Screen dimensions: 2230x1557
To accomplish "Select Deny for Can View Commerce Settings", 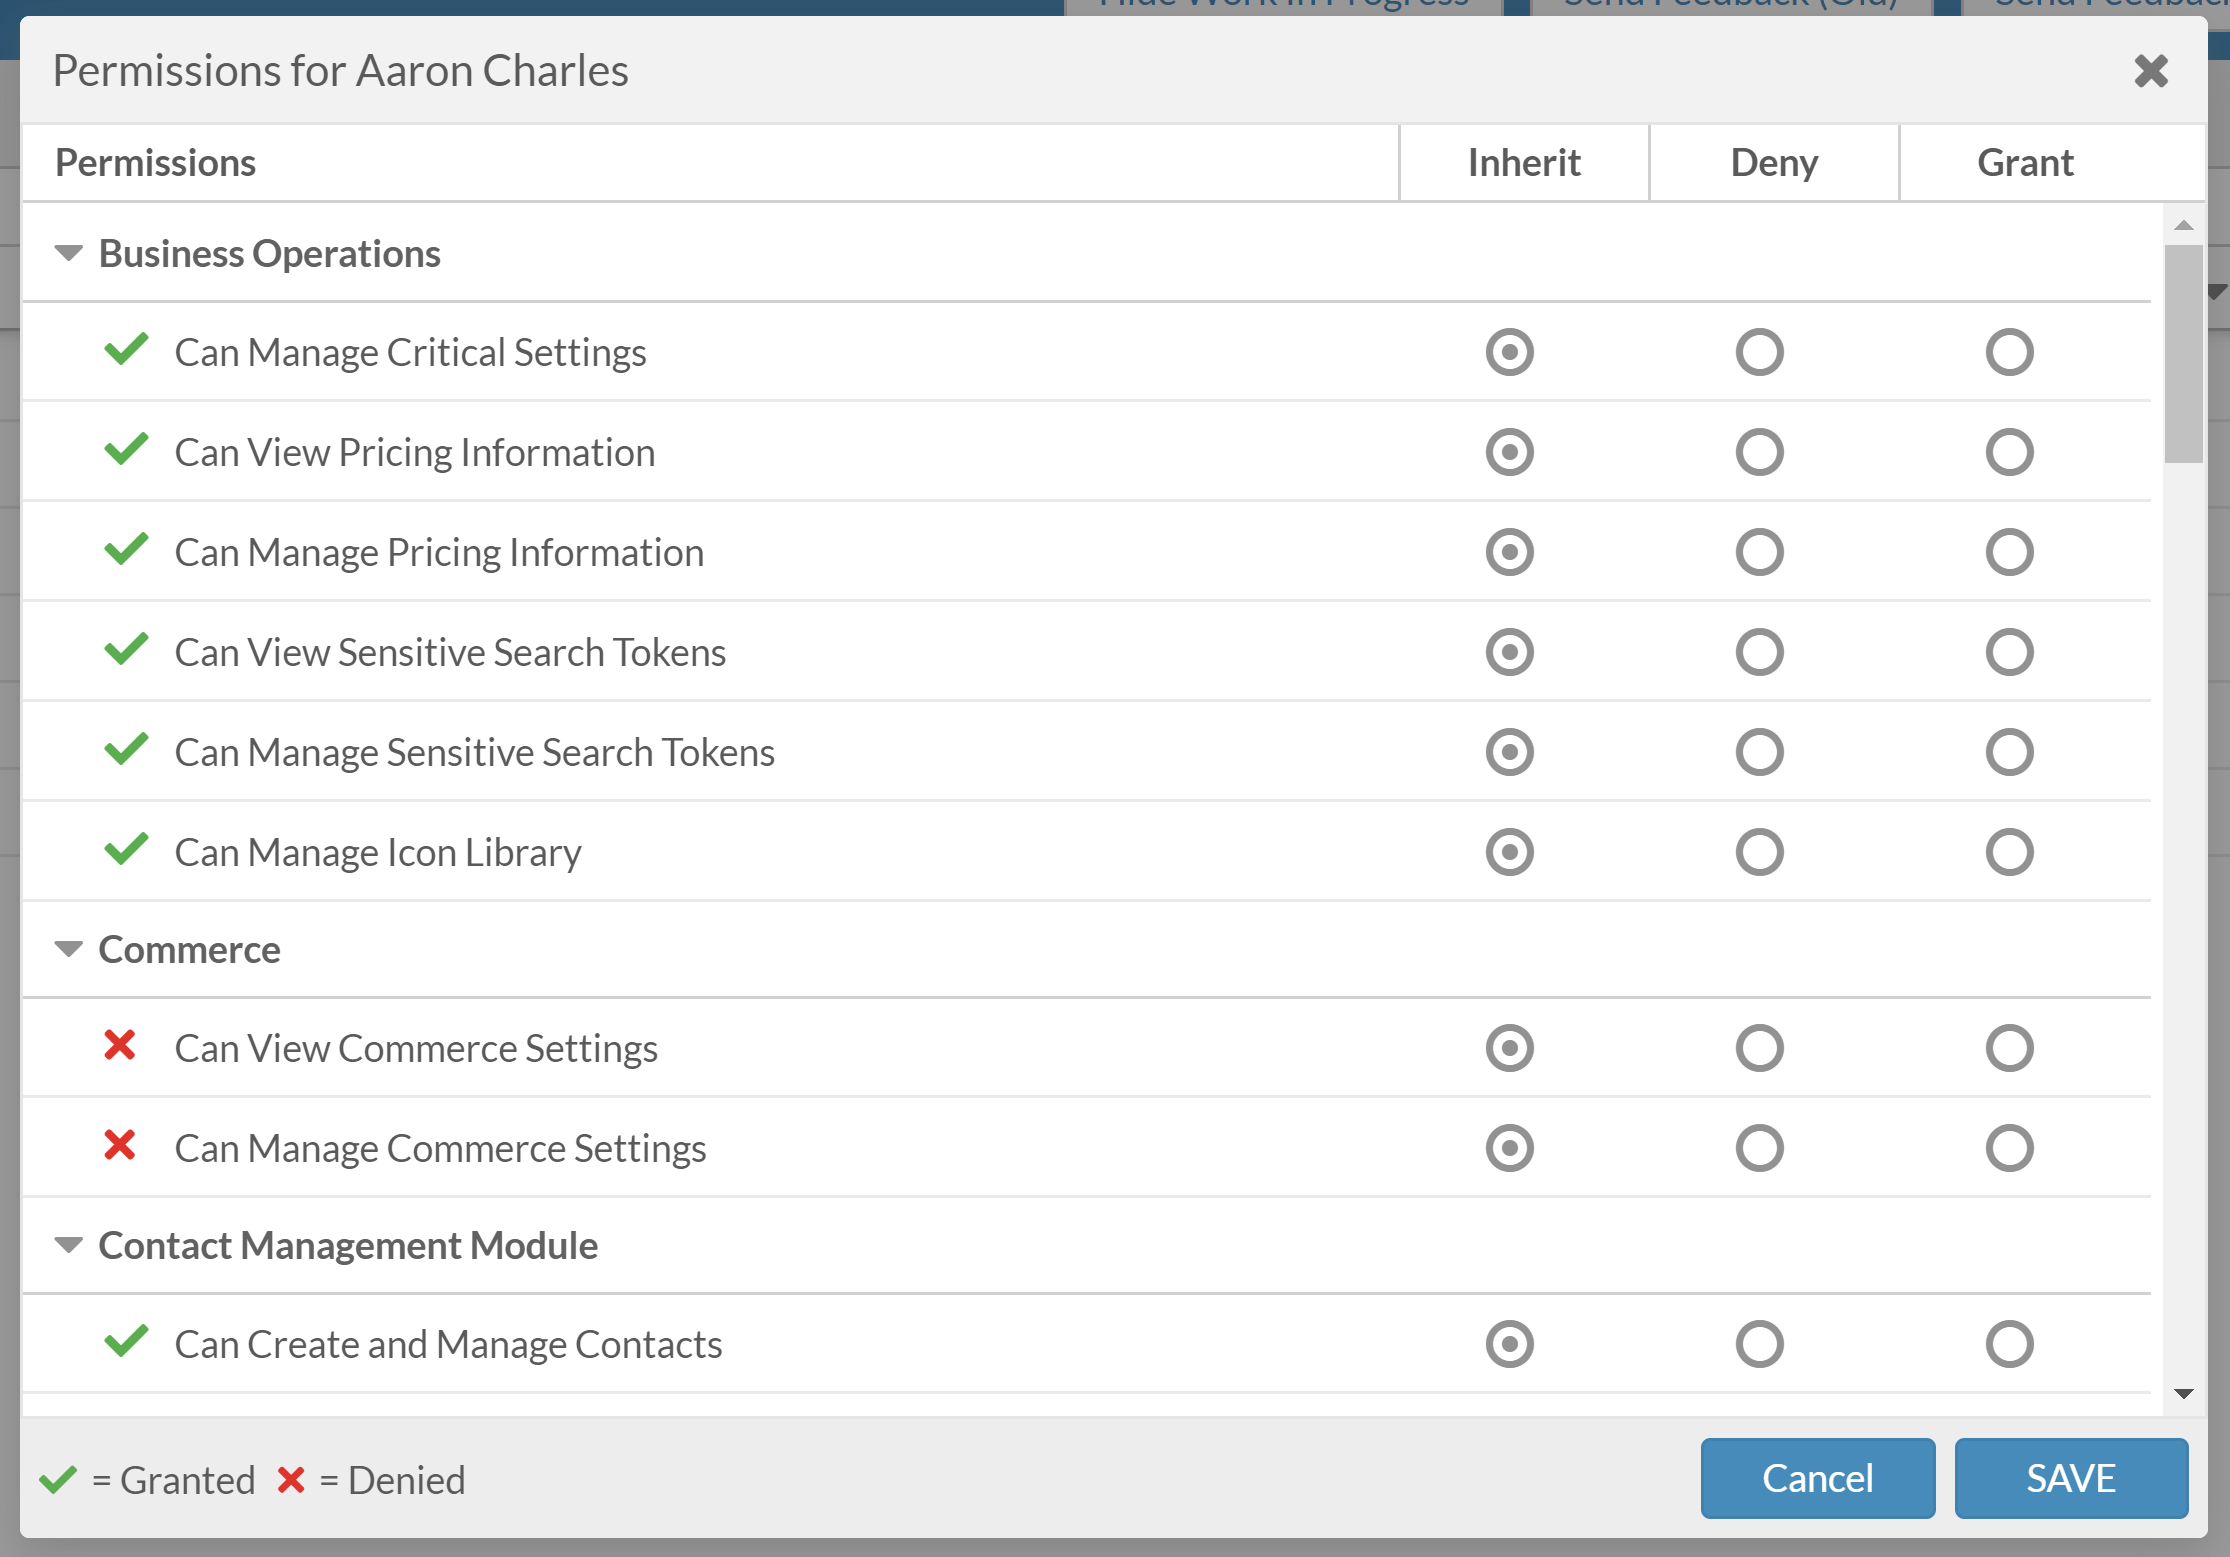I will pyautogui.click(x=1760, y=1048).
